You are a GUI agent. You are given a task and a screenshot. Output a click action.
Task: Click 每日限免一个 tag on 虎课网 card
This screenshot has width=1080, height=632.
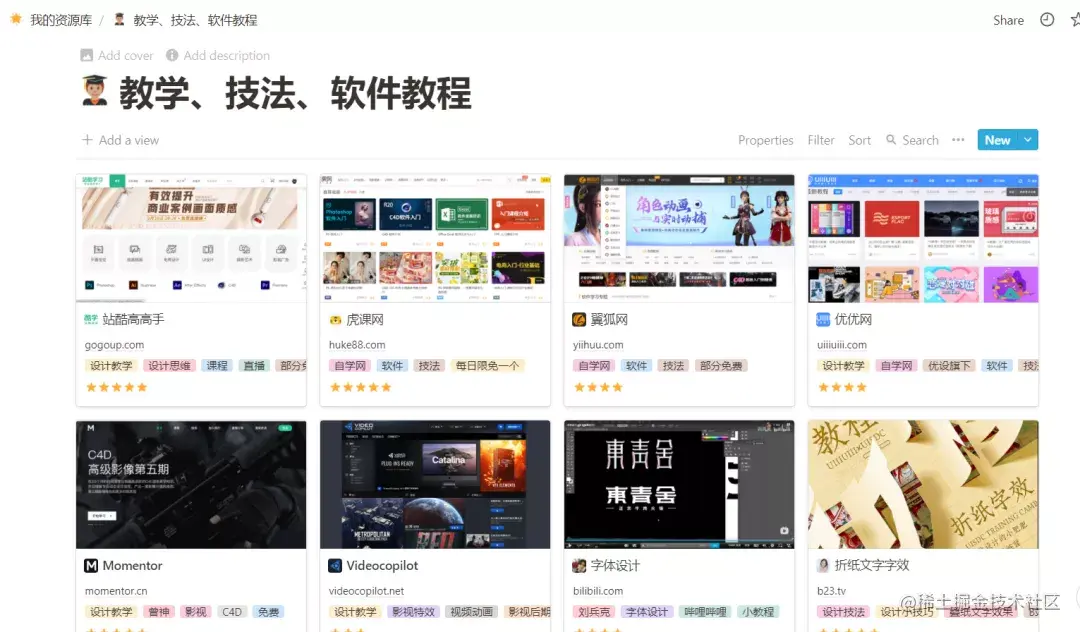pyautogui.click(x=488, y=366)
